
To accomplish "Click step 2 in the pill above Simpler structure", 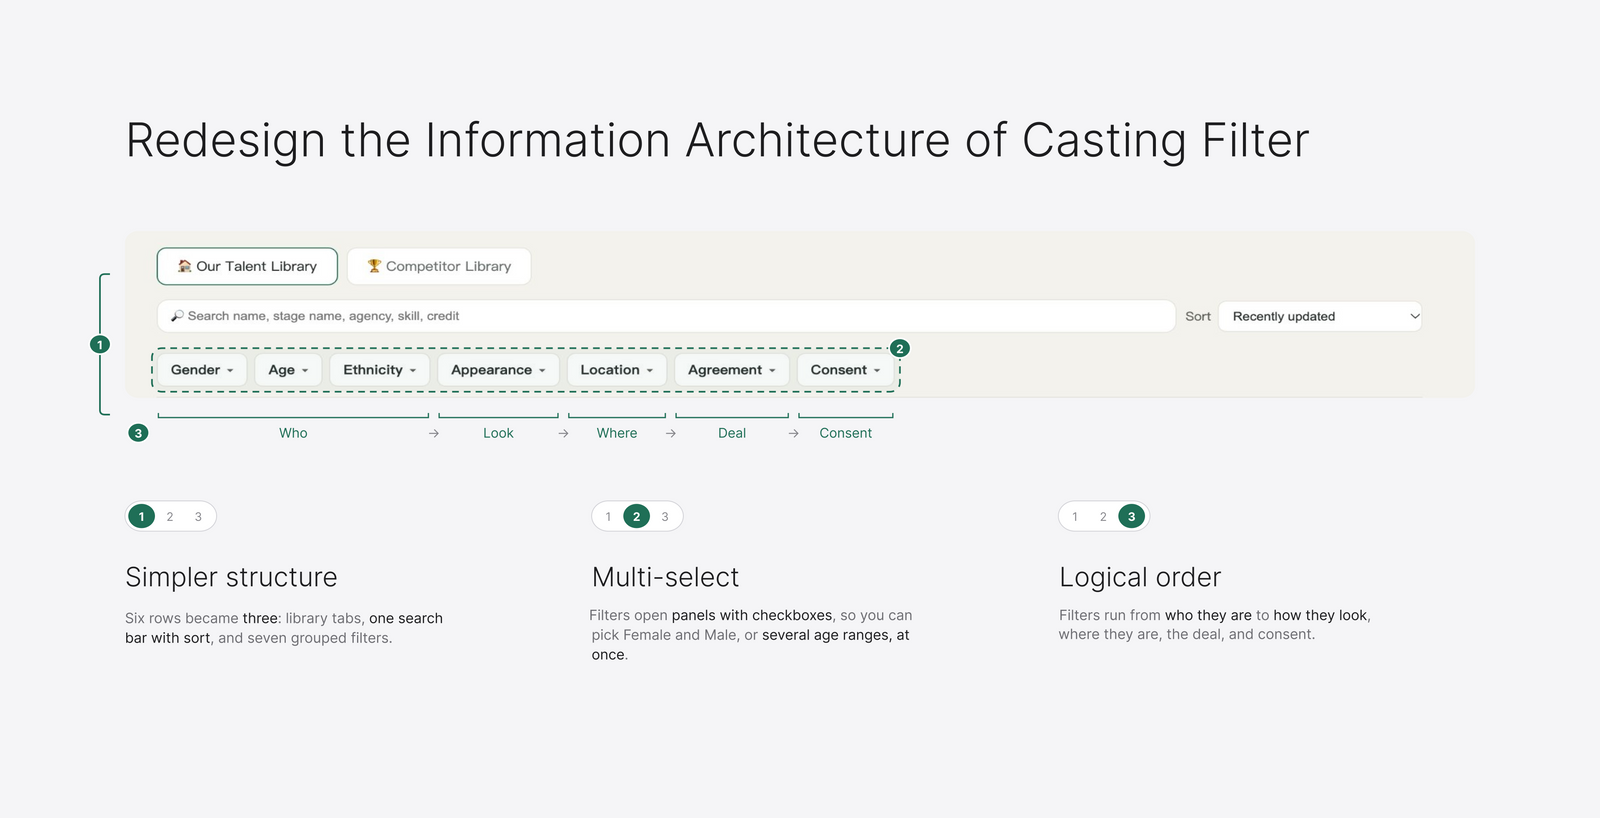I will pyautogui.click(x=170, y=517).
